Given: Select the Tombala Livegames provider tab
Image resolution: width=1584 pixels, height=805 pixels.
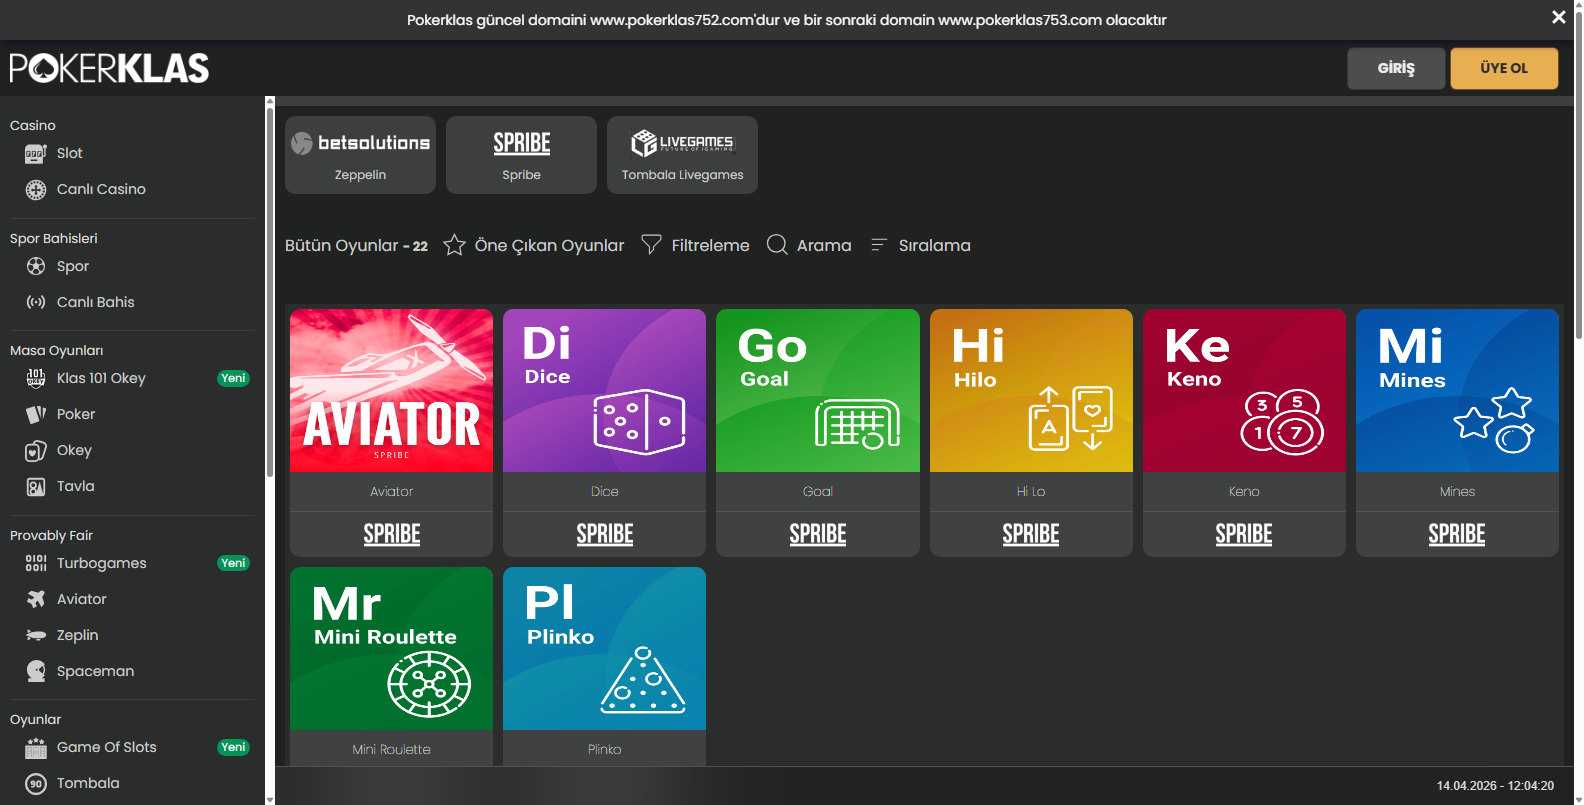Looking at the screenshot, I should (x=682, y=155).
